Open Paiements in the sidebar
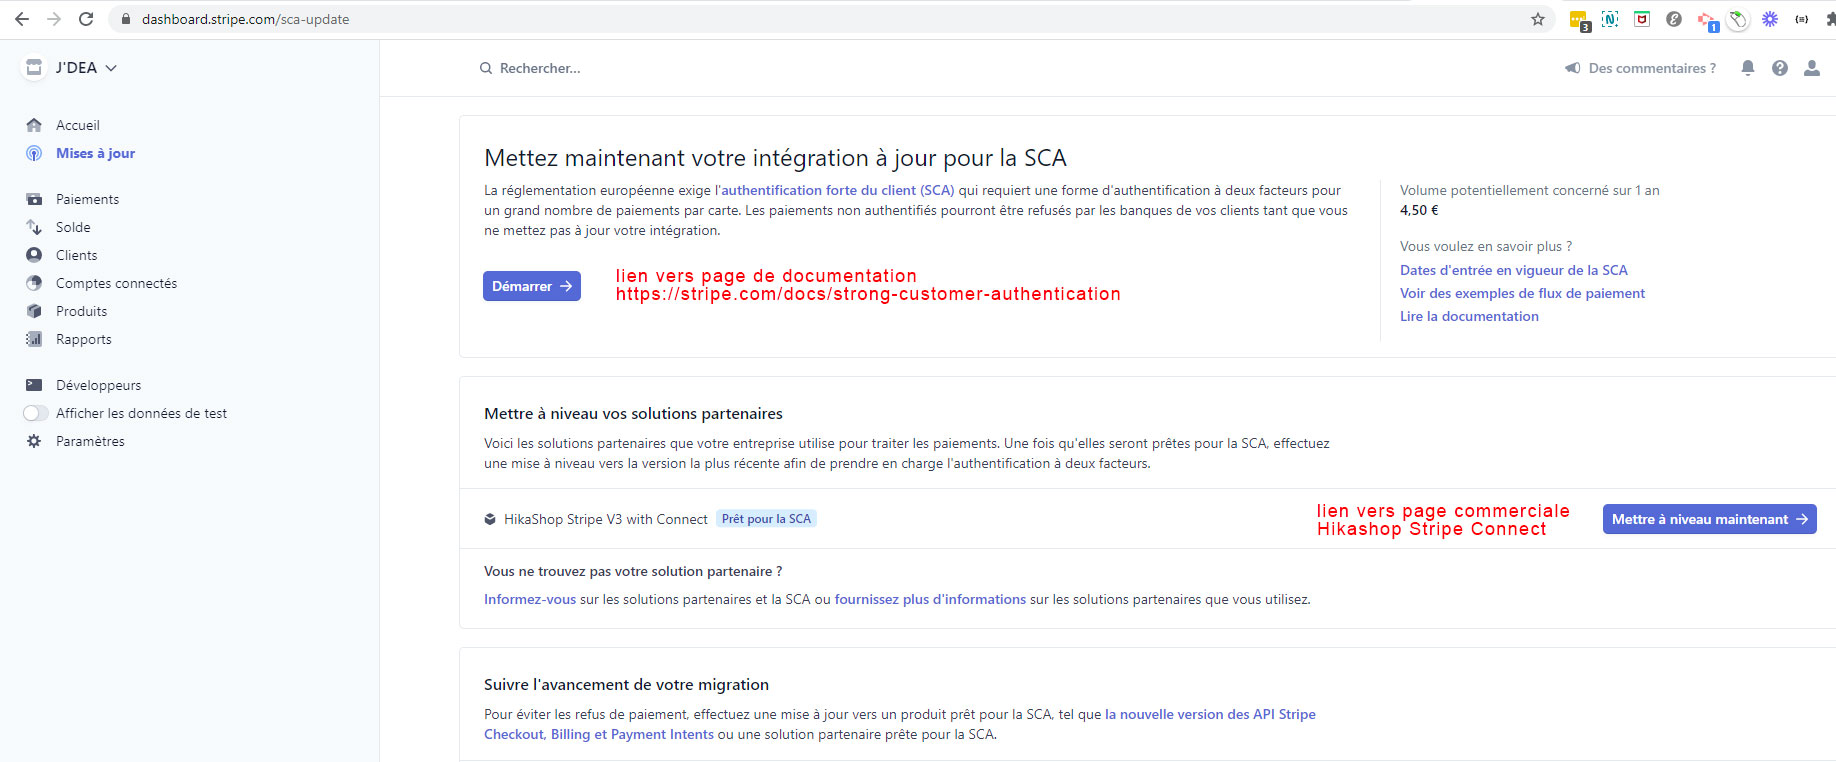The width and height of the screenshot is (1836, 762). point(87,199)
